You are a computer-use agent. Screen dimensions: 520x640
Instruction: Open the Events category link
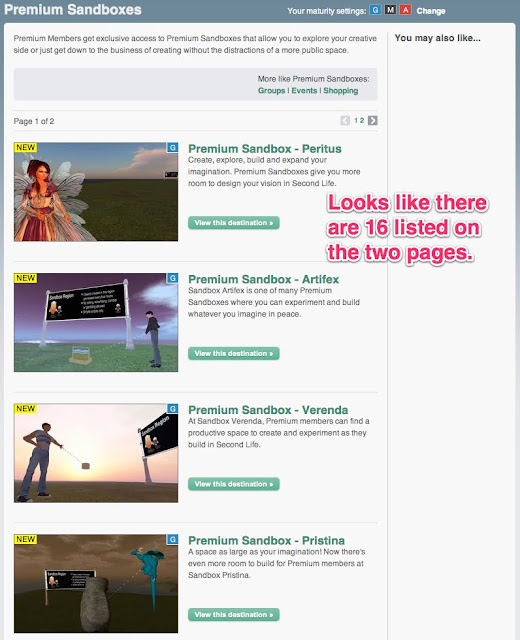[304, 91]
